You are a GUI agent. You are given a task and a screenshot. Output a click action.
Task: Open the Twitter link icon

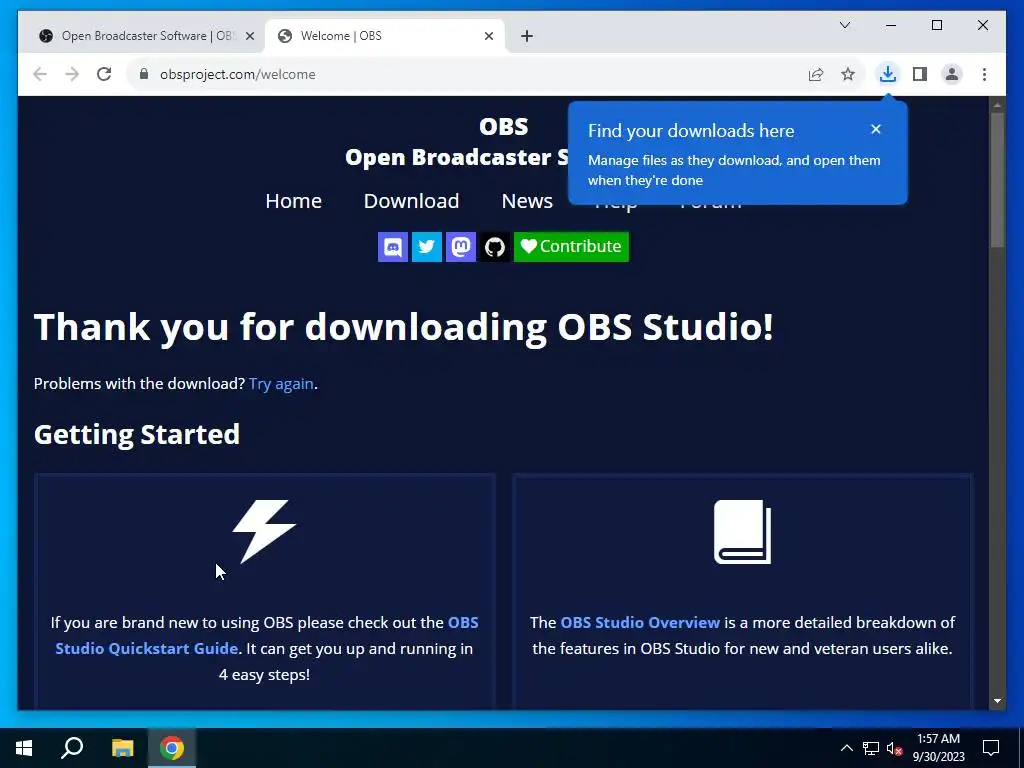(426, 247)
